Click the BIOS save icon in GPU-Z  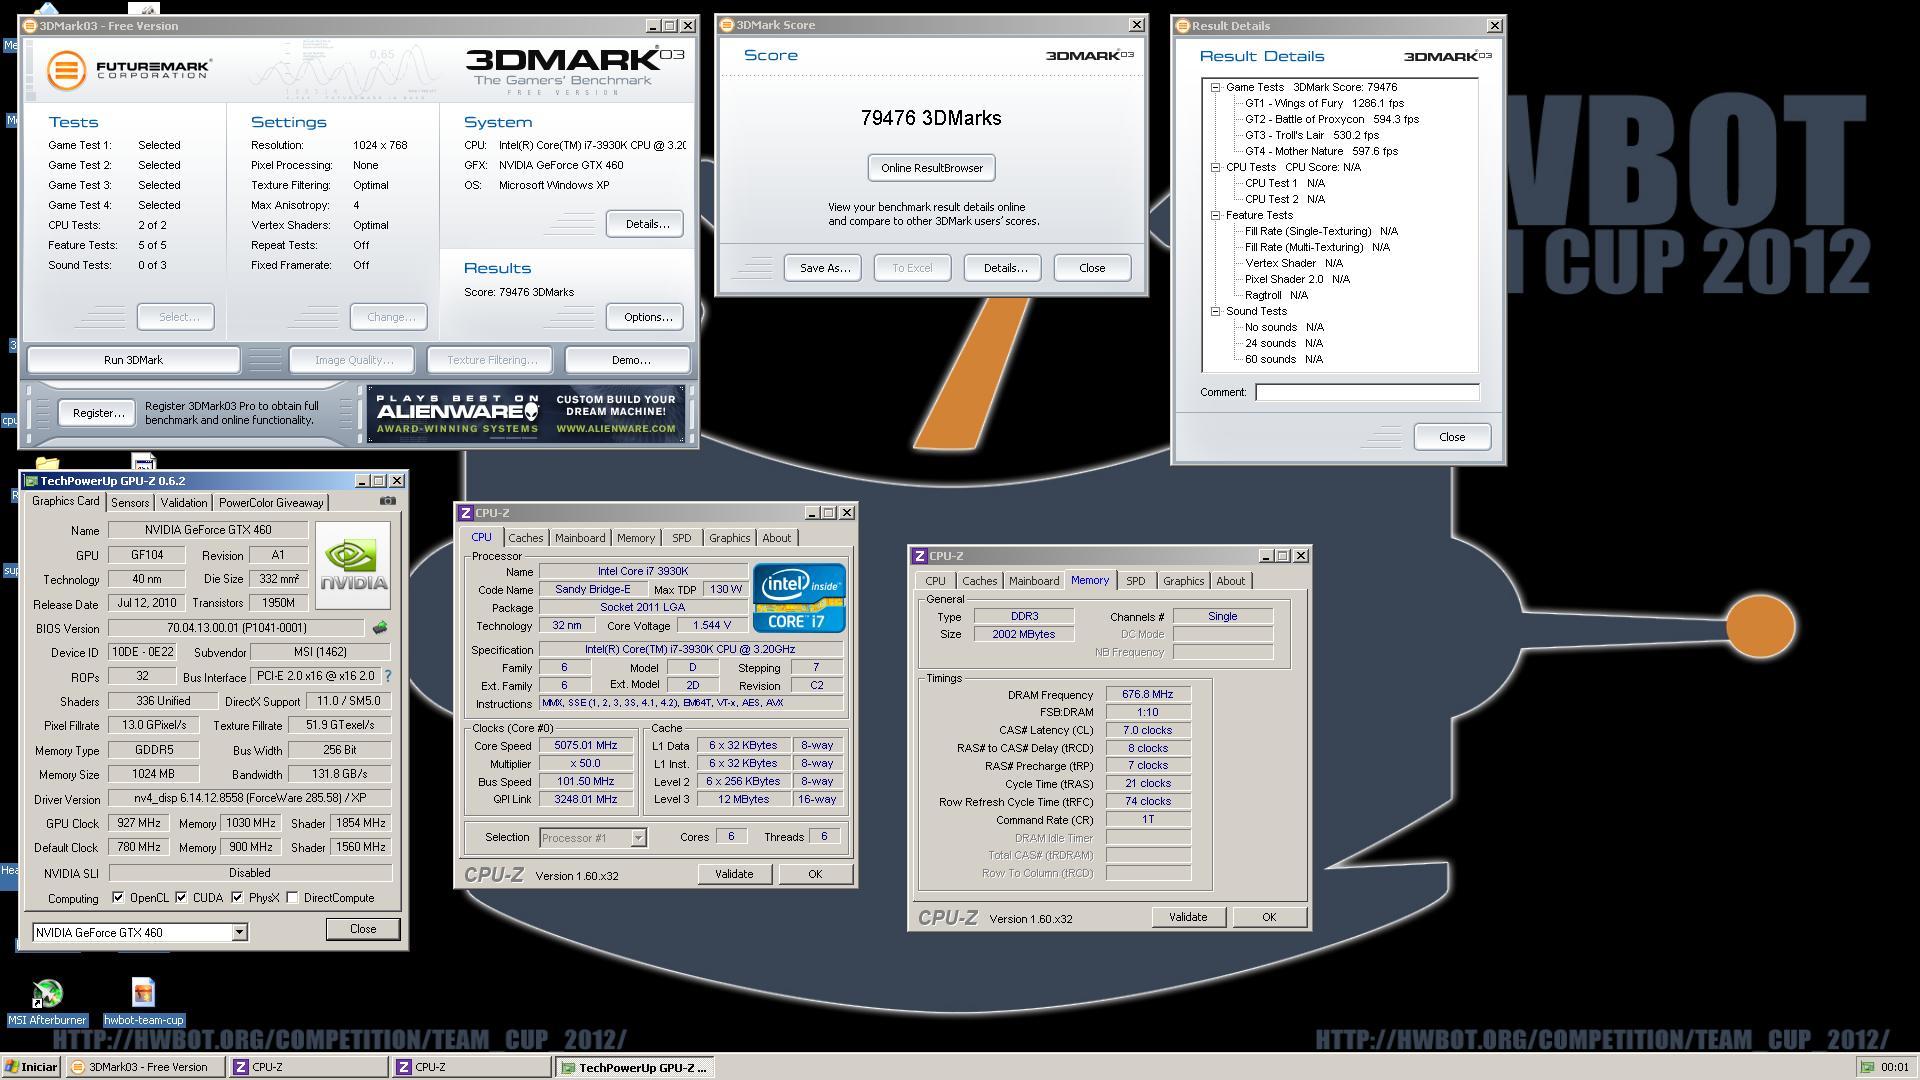pos(379,628)
